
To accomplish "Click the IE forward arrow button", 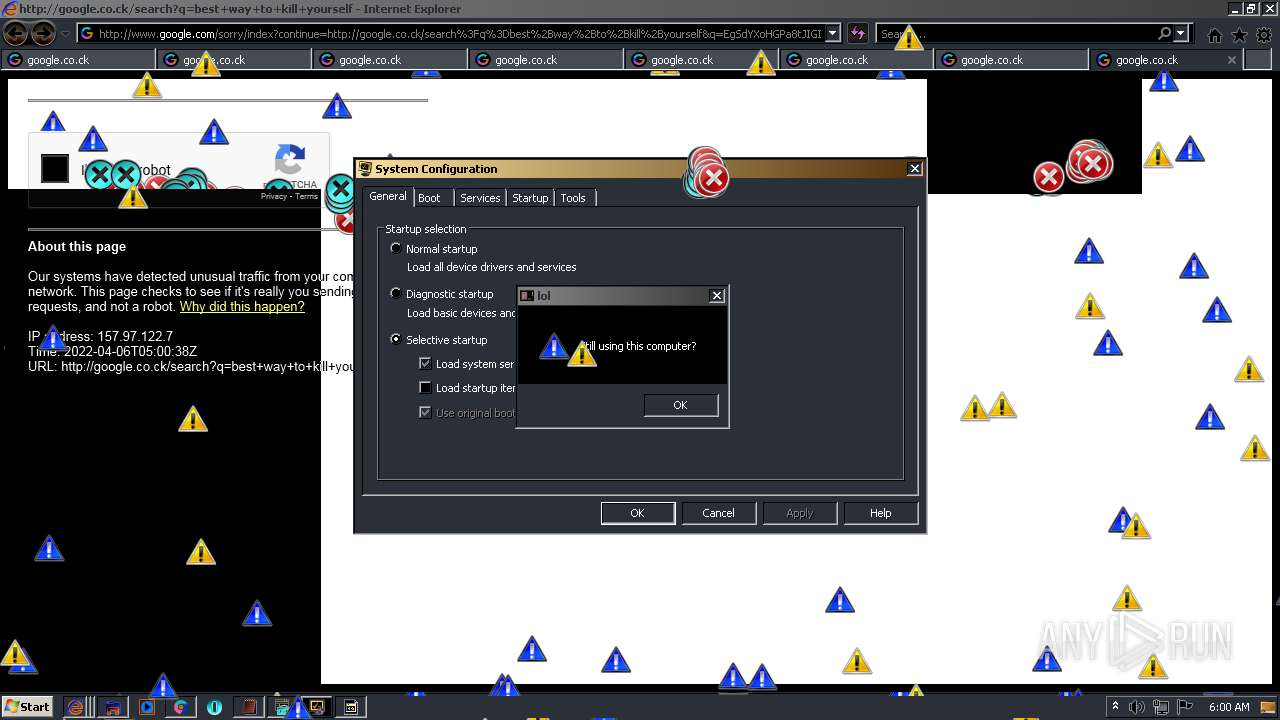I will [43, 34].
